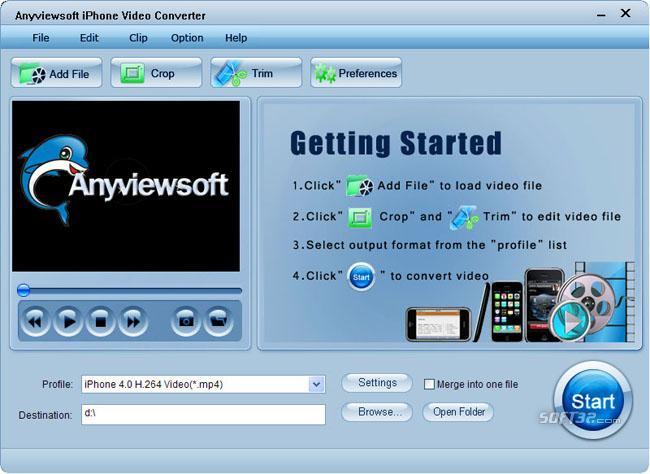The height and width of the screenshot is (474, 650).
Task: Expand the Profile dropdown list
Action: pos(316,384)
